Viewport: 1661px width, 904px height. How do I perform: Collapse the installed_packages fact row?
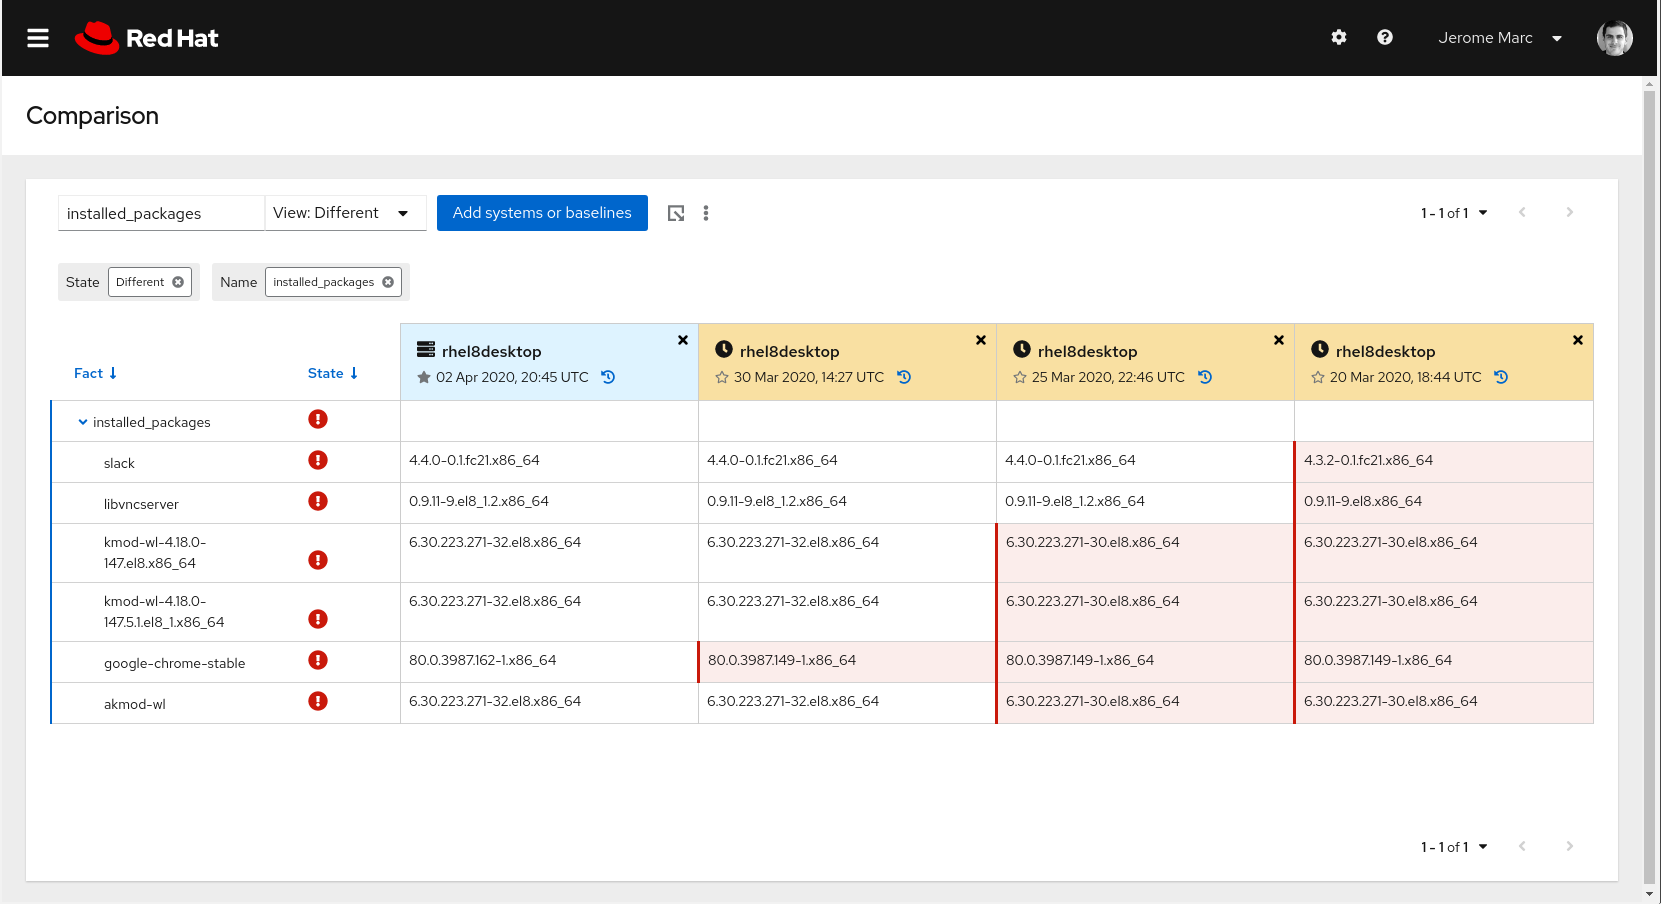pos(83,422)
